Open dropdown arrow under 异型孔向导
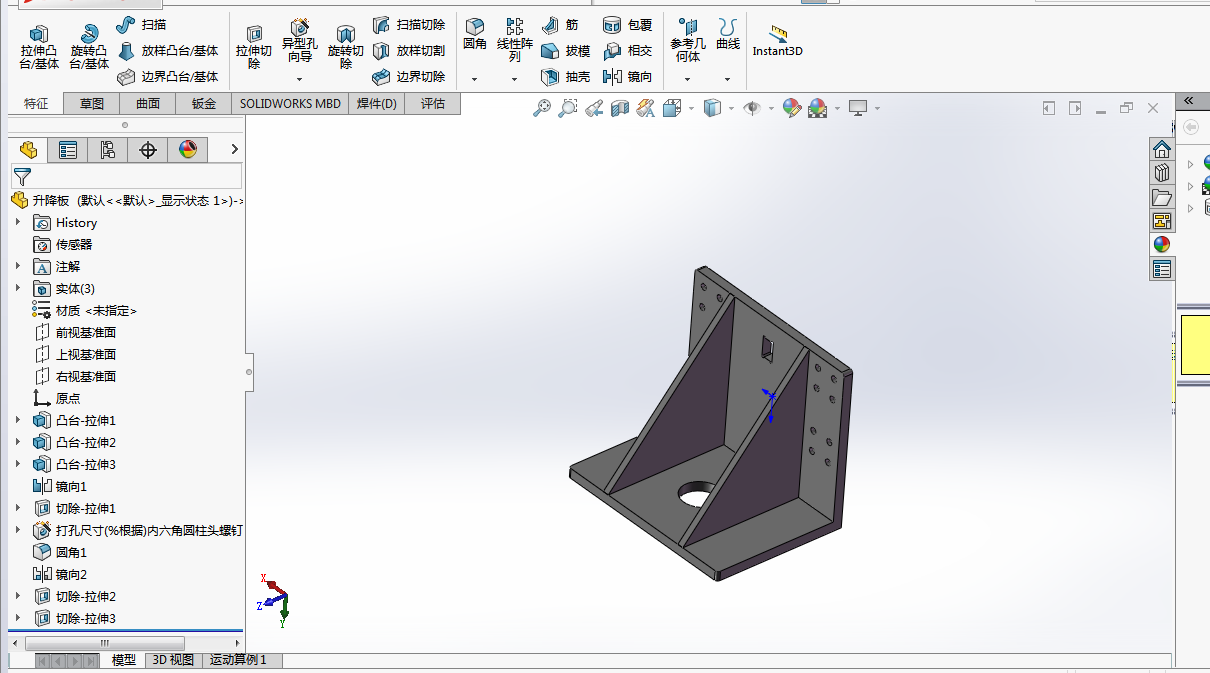 299,79
